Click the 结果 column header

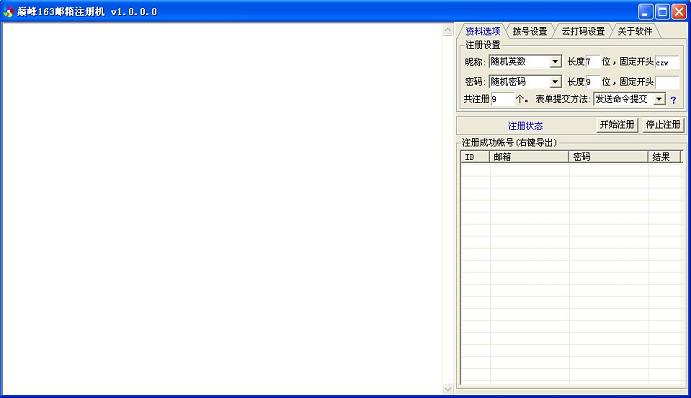pyautogui.click(x=664, y=157)
